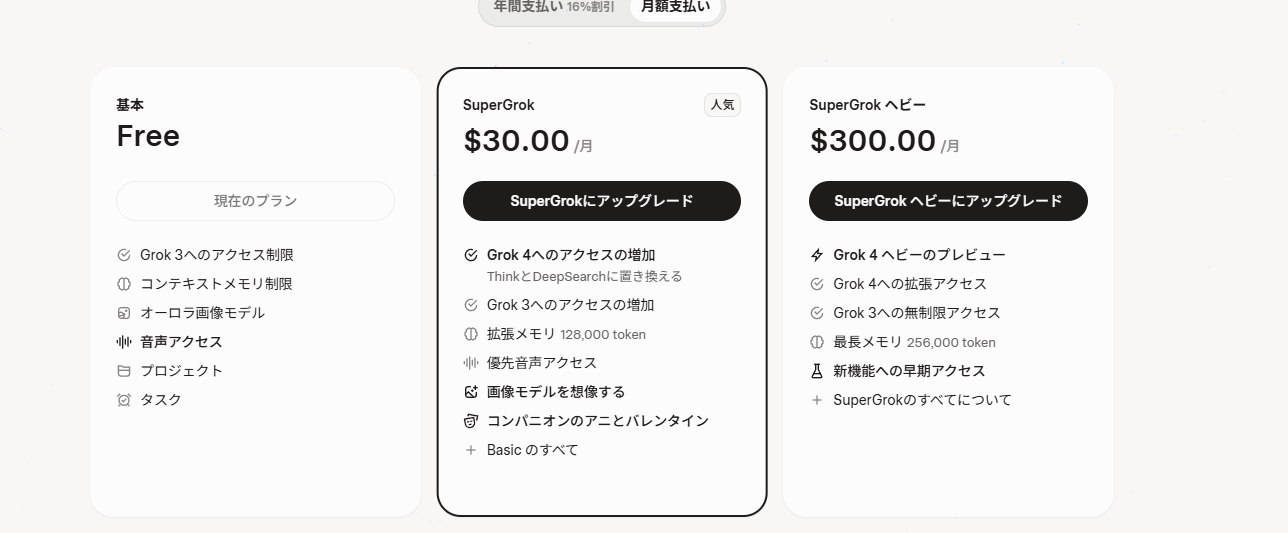The height and width of the screenshot is (533, 1288).
Task: Click the image icon beside オーロラ画像モデル
Action: tap(124, 313)
